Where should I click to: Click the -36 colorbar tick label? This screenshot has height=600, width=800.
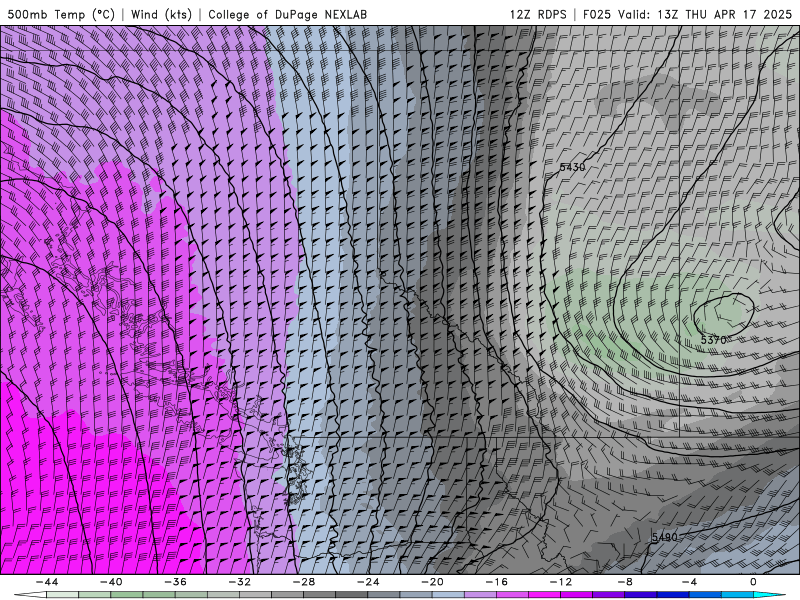click(x=176, y=582)
